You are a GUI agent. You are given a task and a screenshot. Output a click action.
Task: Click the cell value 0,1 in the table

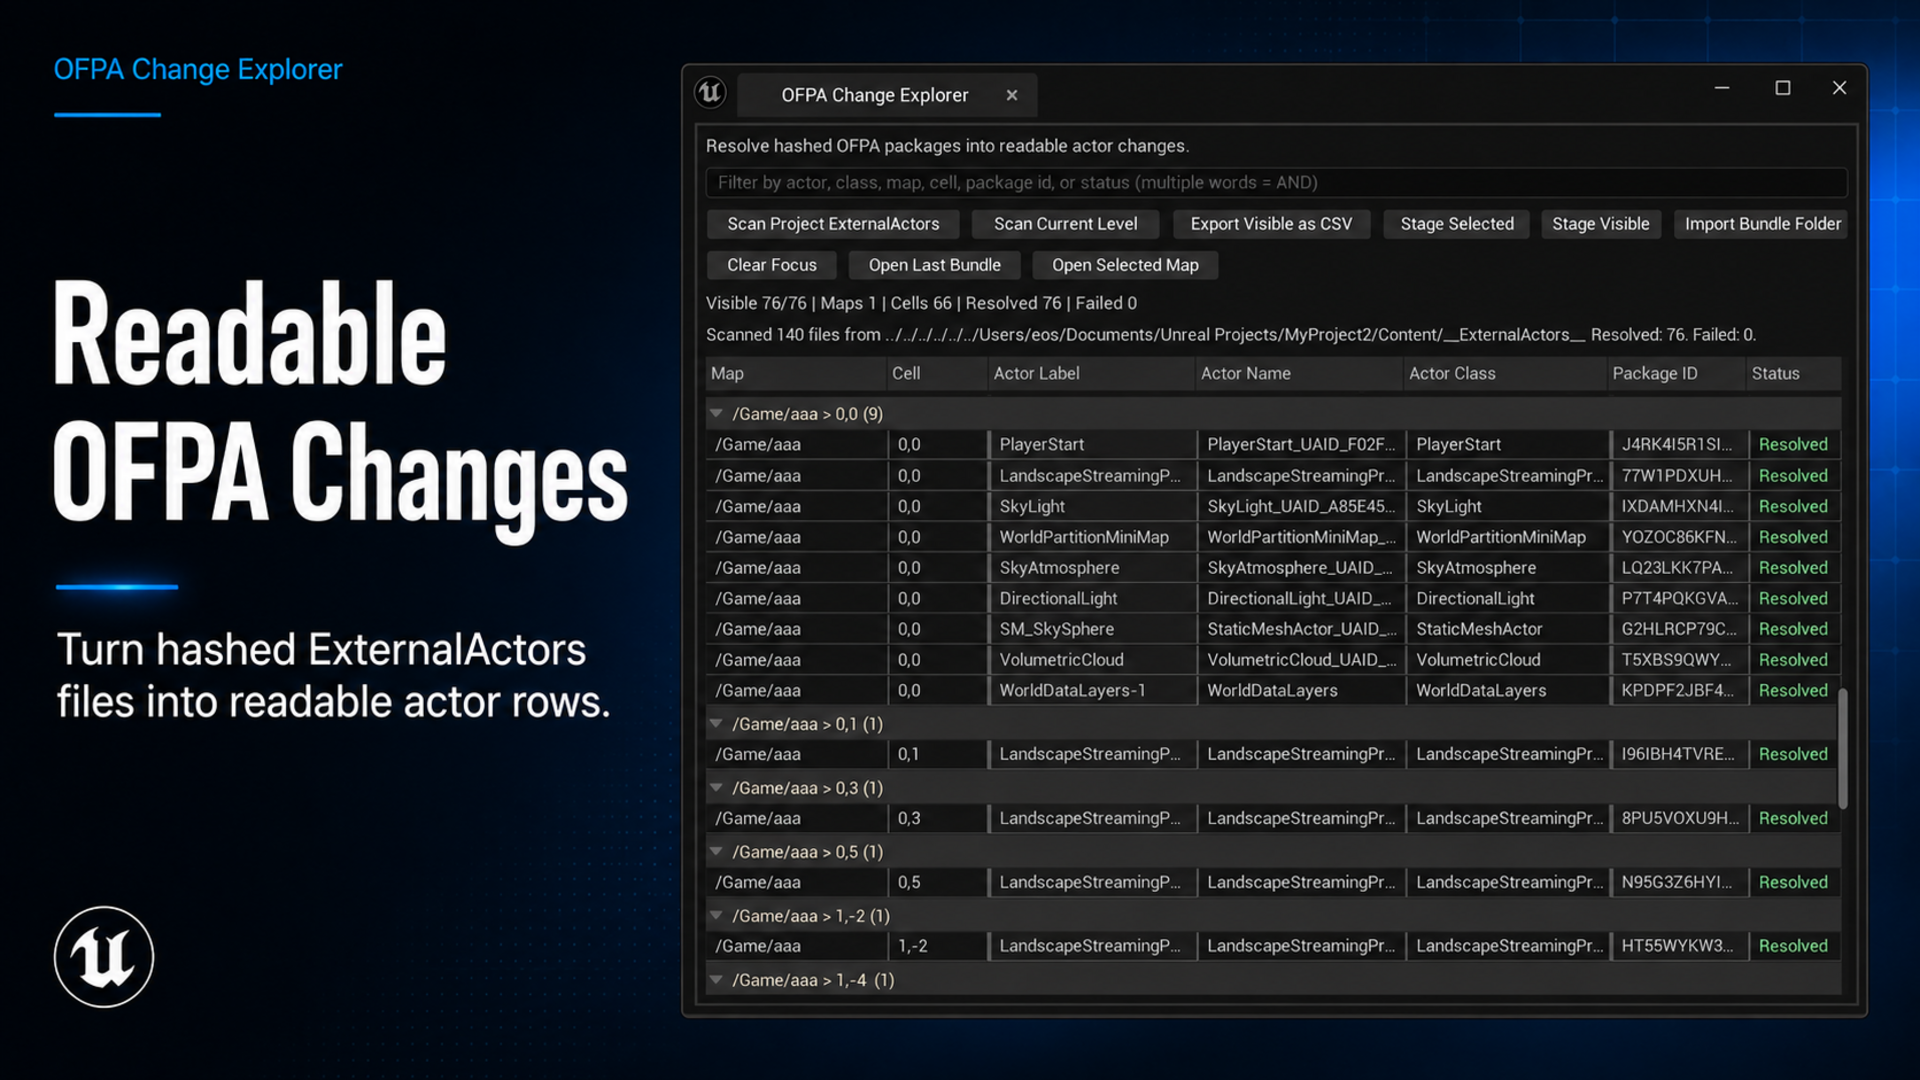click(908, 754)
